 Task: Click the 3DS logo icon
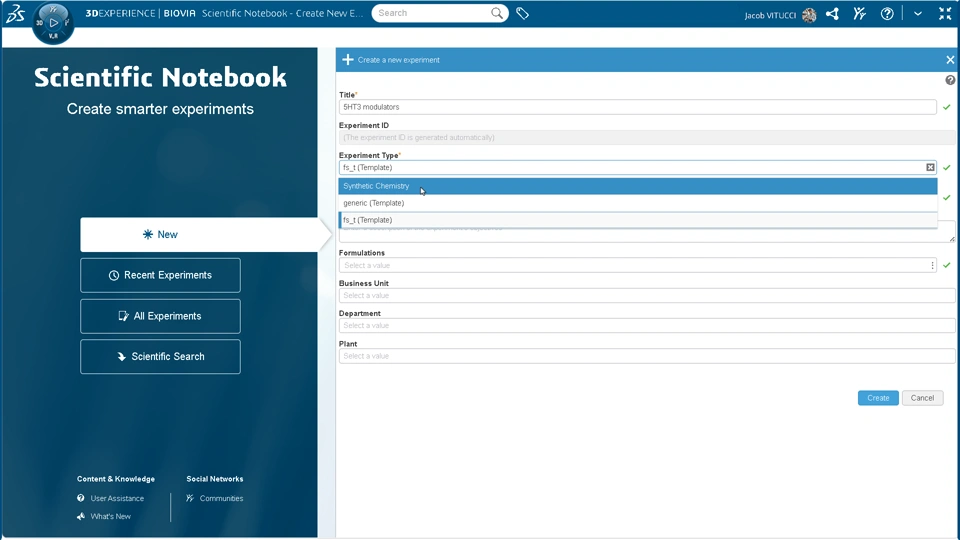pos(15,13)
